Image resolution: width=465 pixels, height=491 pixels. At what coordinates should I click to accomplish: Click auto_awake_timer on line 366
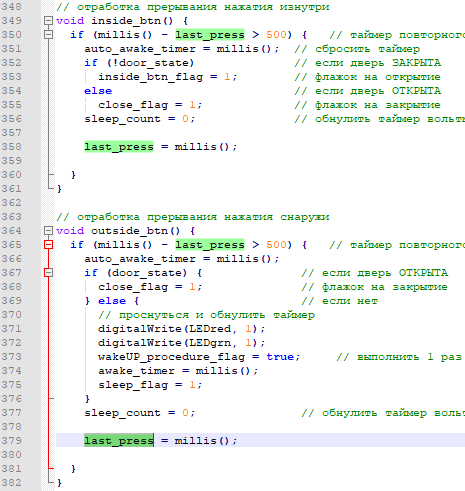tap(140, 259)
